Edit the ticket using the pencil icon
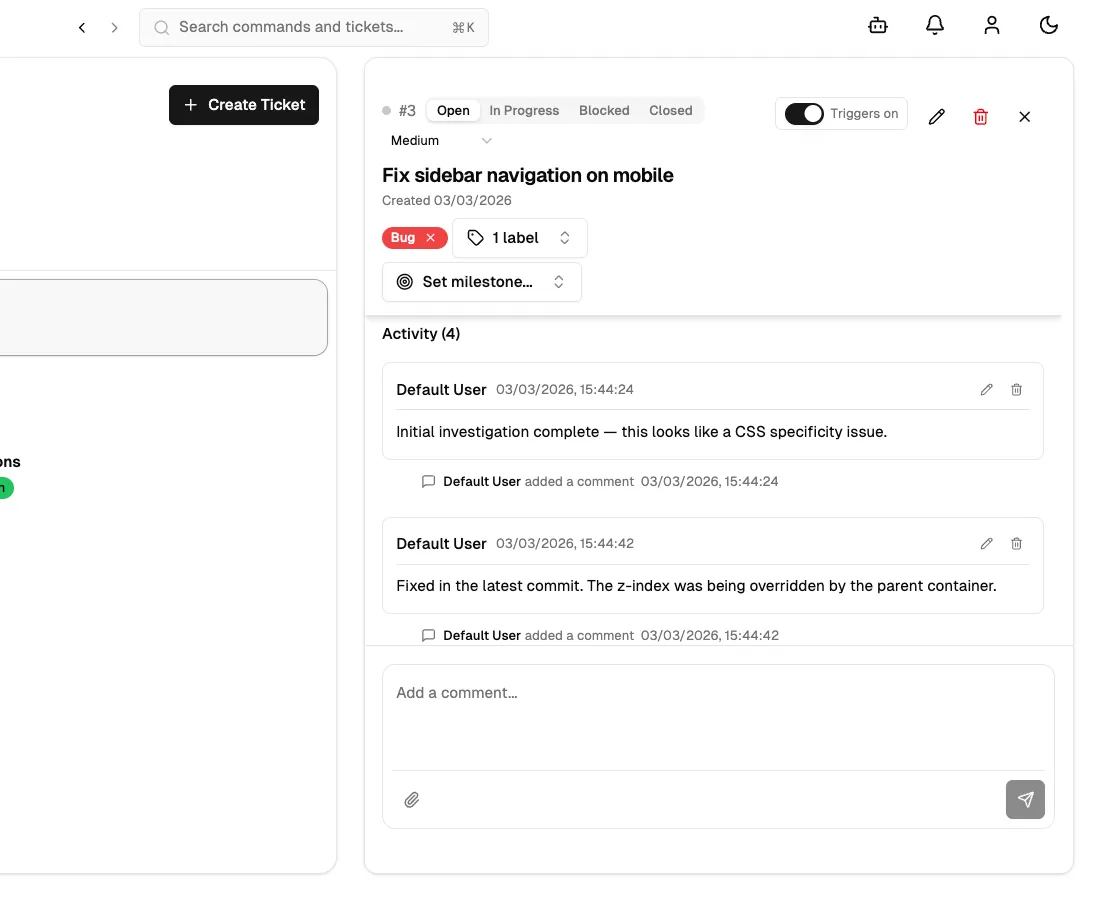 click(x=936, y=117)
